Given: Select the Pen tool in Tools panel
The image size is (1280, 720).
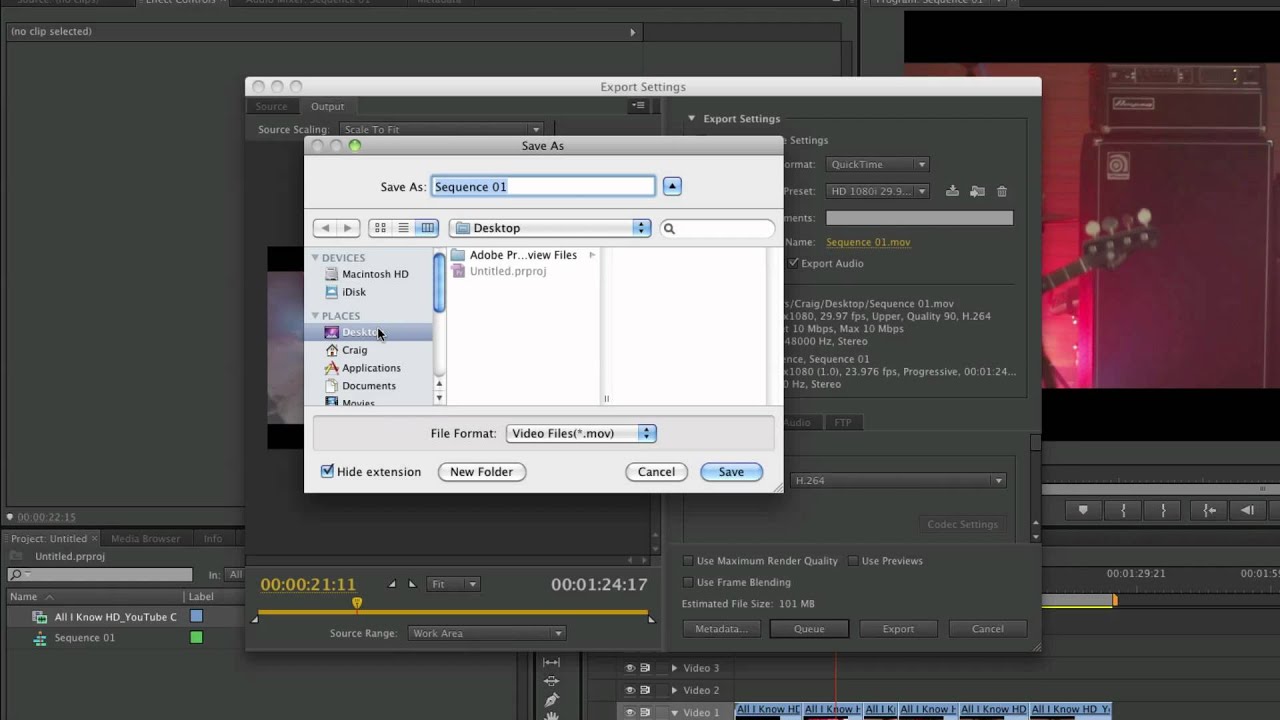Looking at the screenshot, I should [x=551, y=699].
